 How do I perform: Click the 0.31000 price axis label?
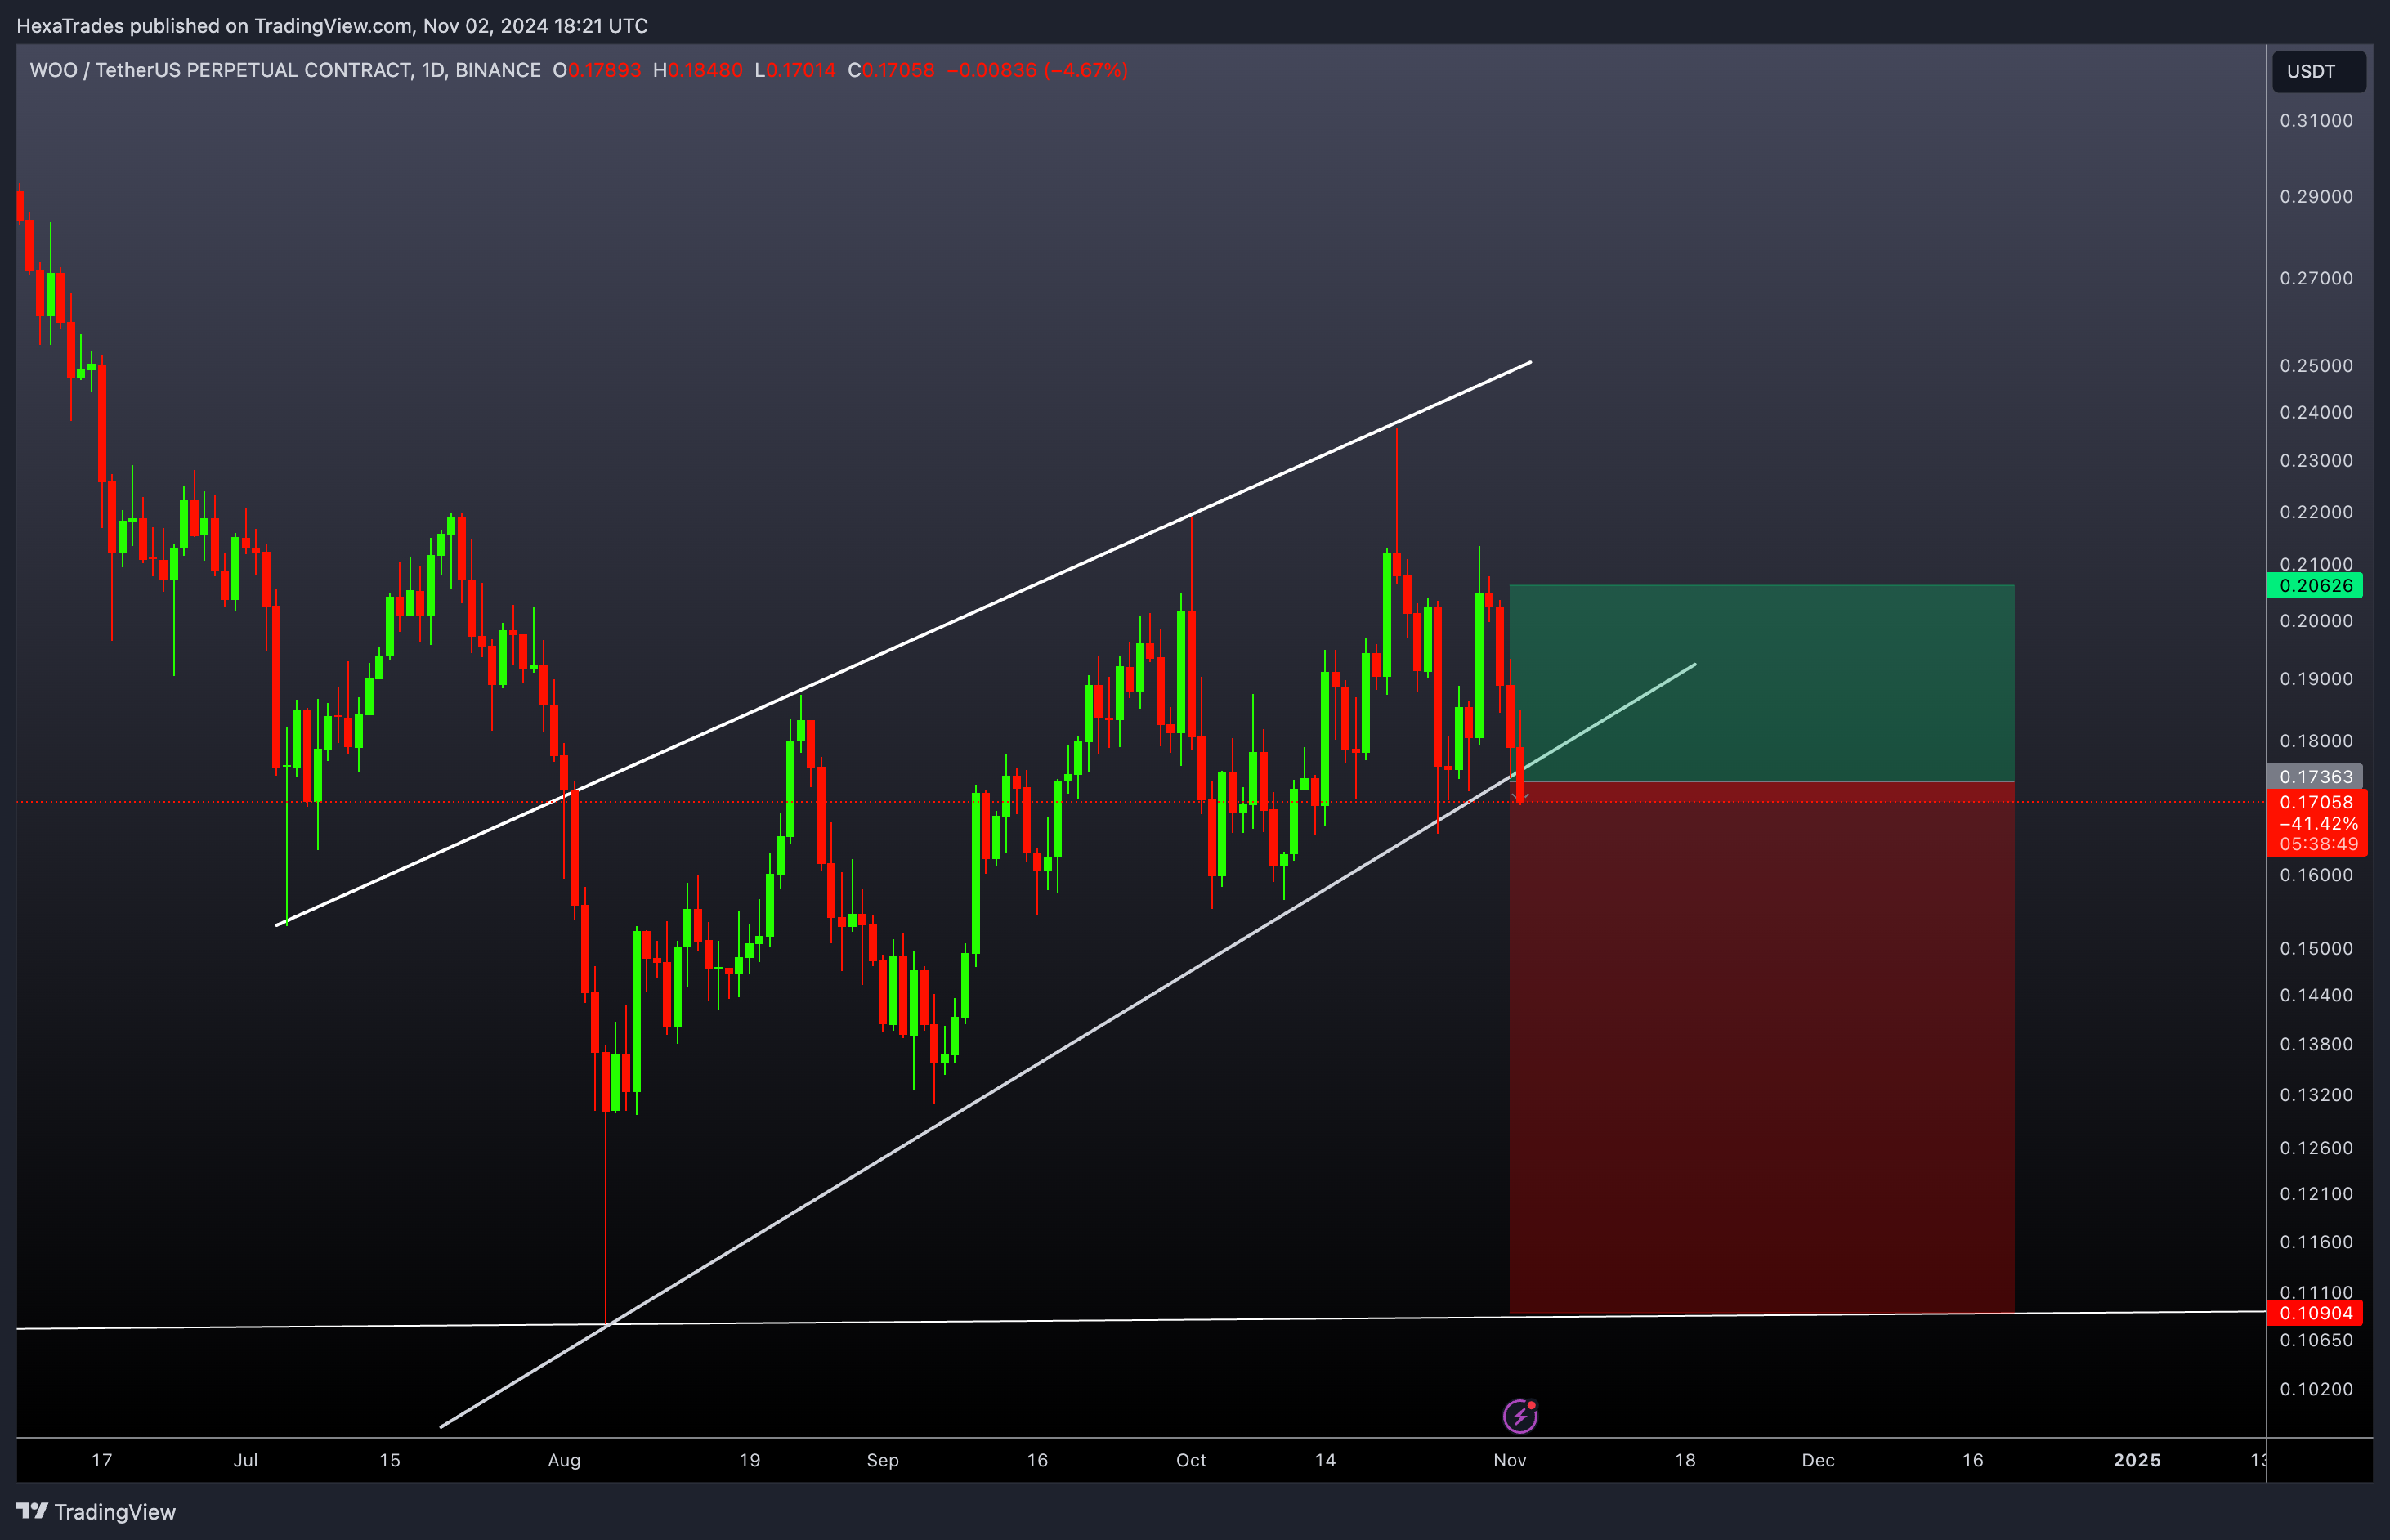pos(2315,121)
